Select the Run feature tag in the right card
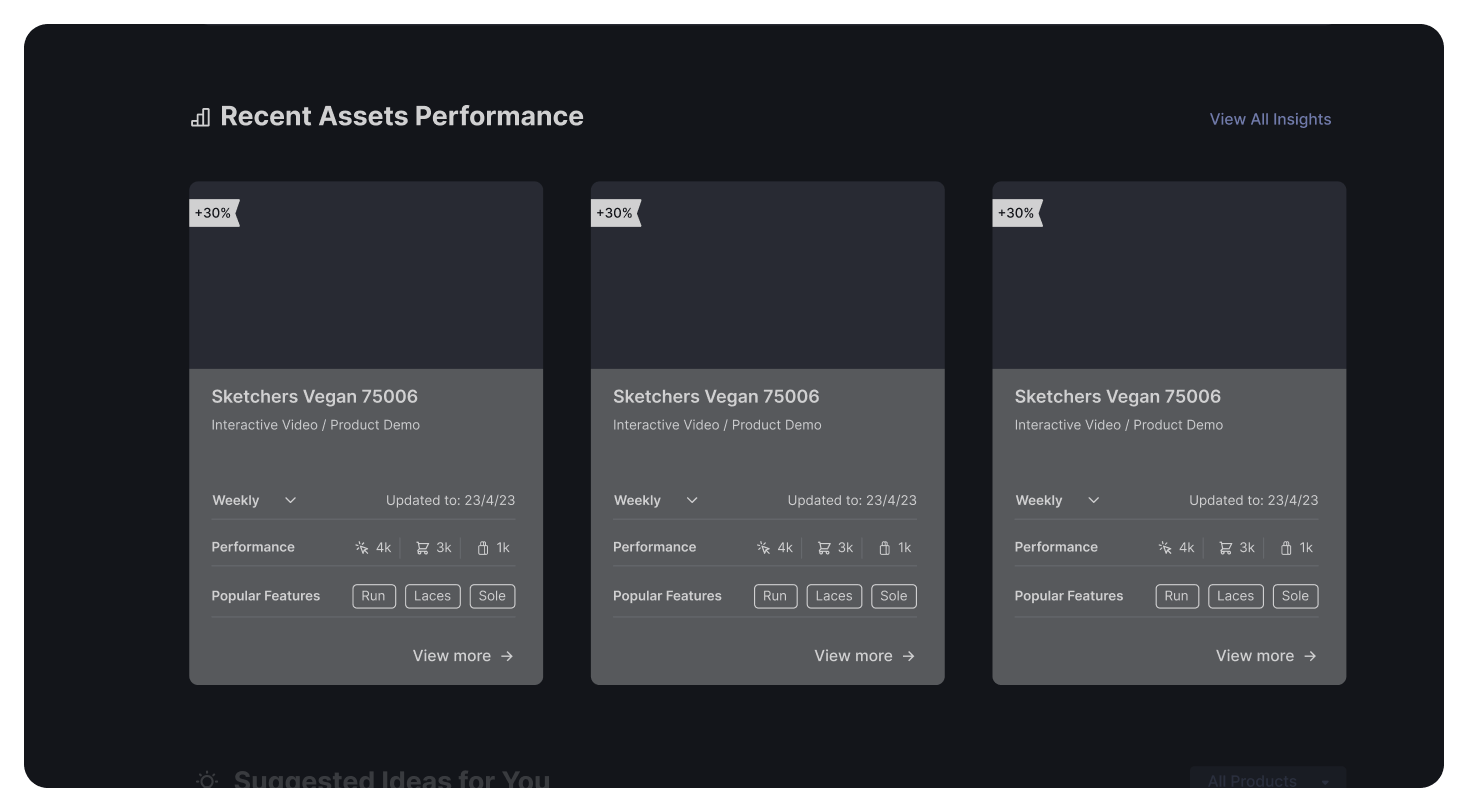Image resolution: width=1468 pixels, height=812 pixels. (1177, 596)
